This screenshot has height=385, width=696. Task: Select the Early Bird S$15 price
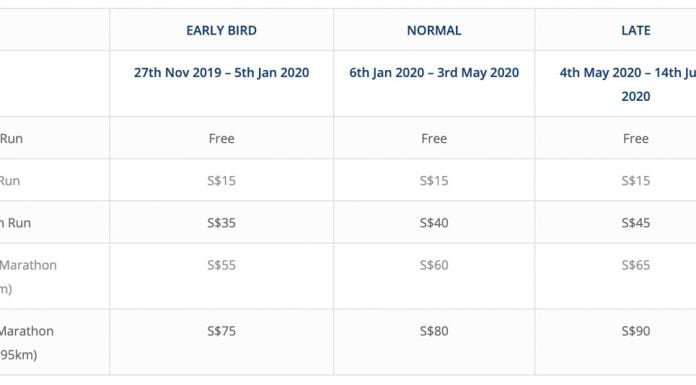[x=221, y=181]
